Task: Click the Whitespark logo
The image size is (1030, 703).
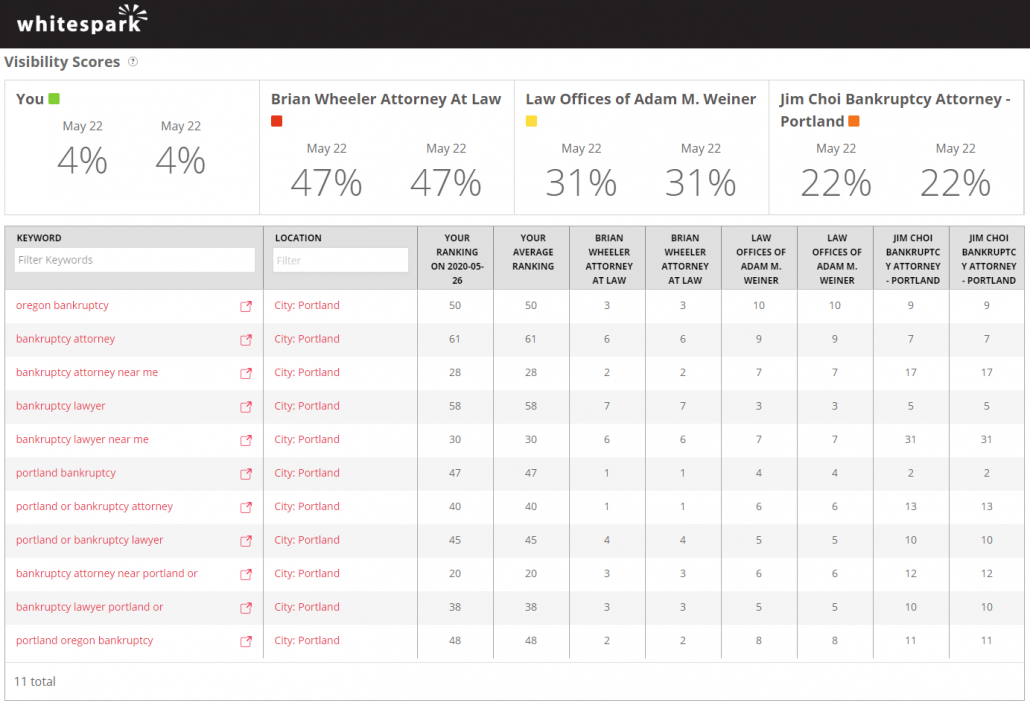Action: tap(81, 20)
